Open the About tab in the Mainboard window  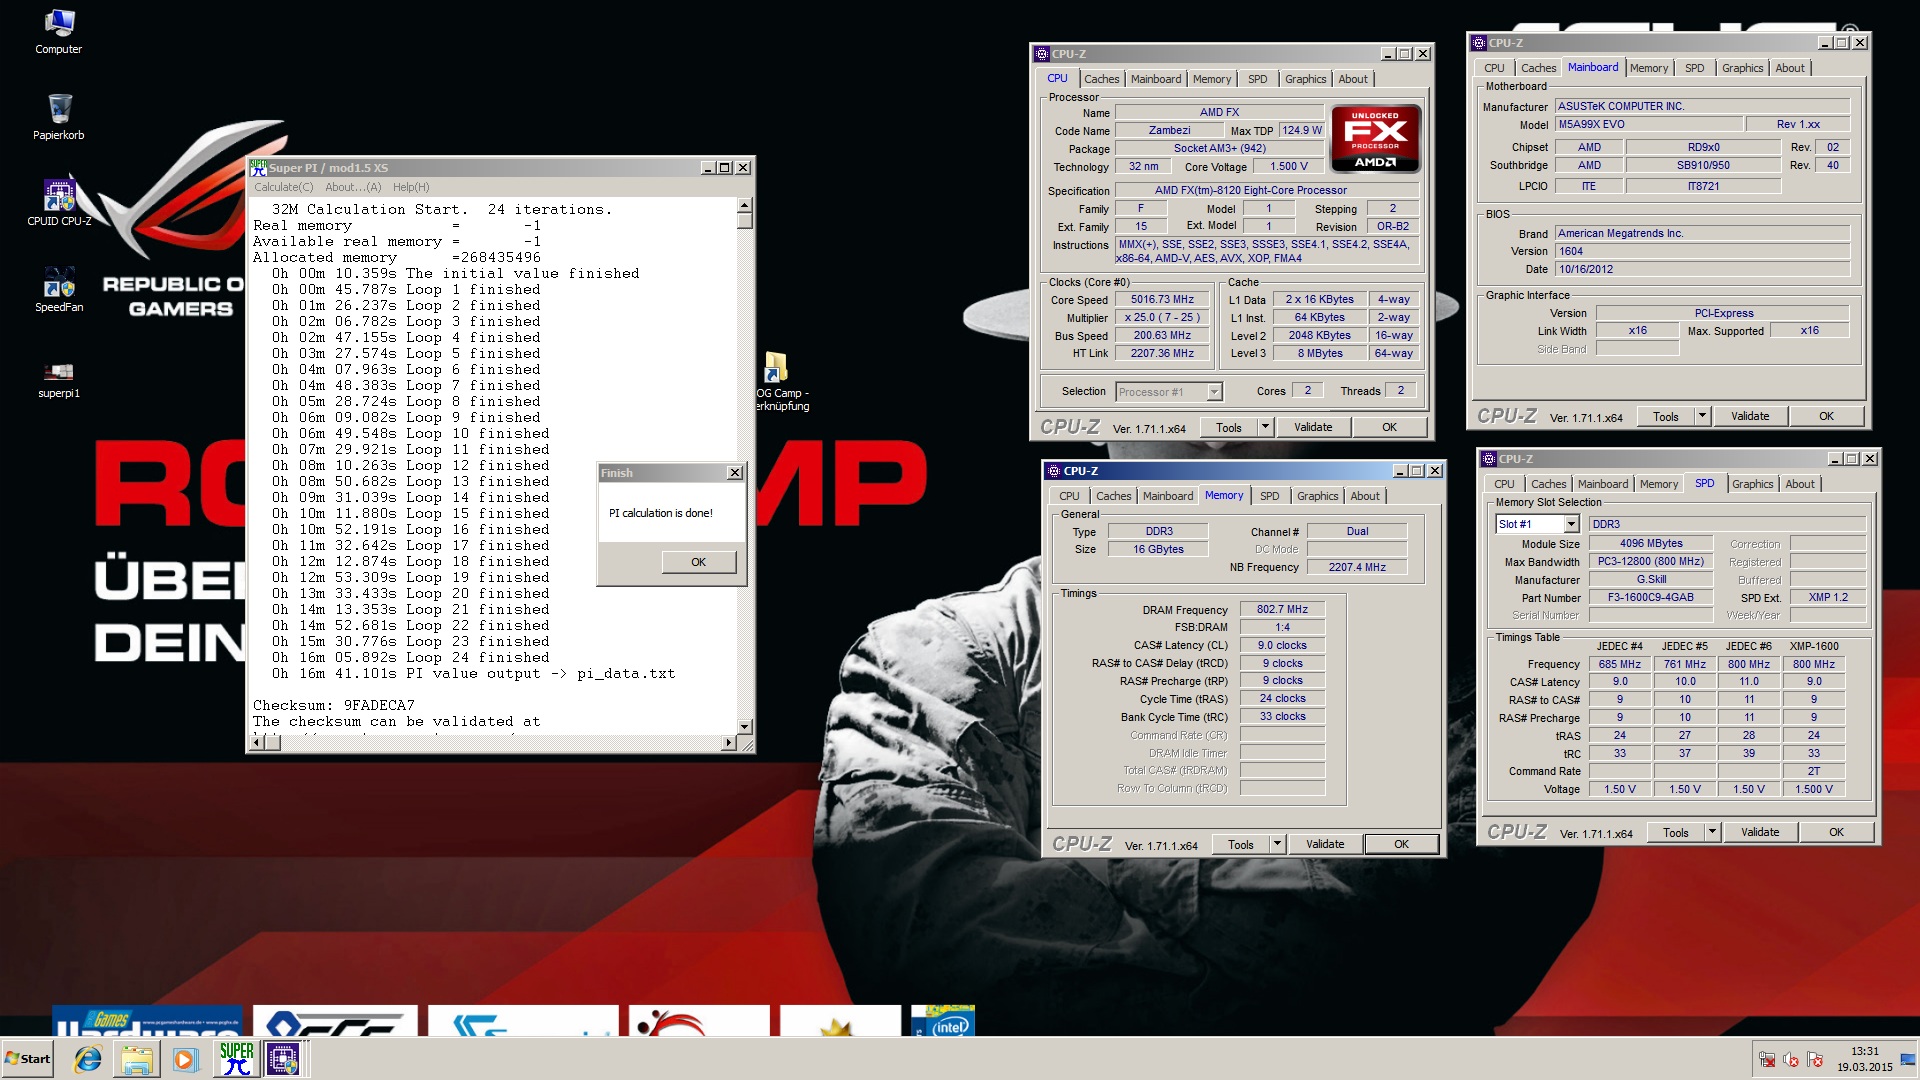coord(1790,68)
